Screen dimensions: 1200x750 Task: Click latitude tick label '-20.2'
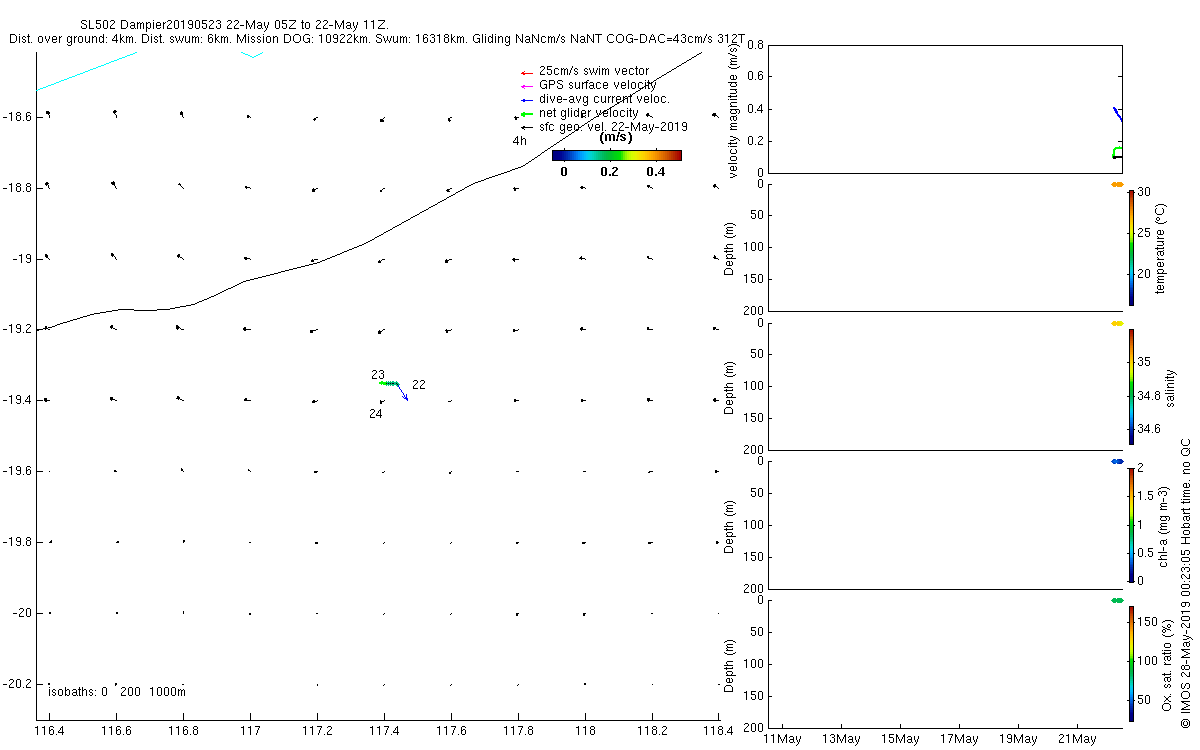point(17,684)
